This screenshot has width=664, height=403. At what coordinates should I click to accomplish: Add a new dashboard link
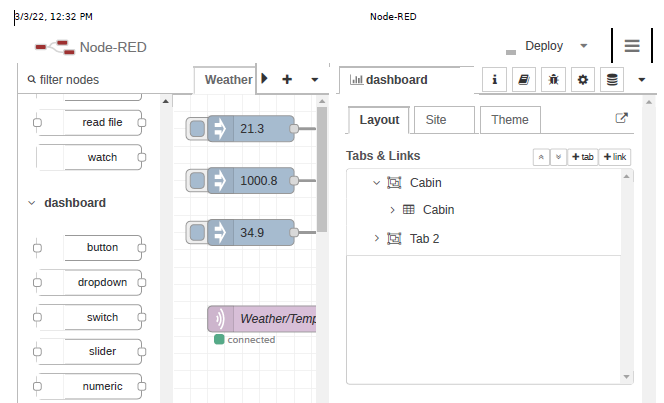615,157
